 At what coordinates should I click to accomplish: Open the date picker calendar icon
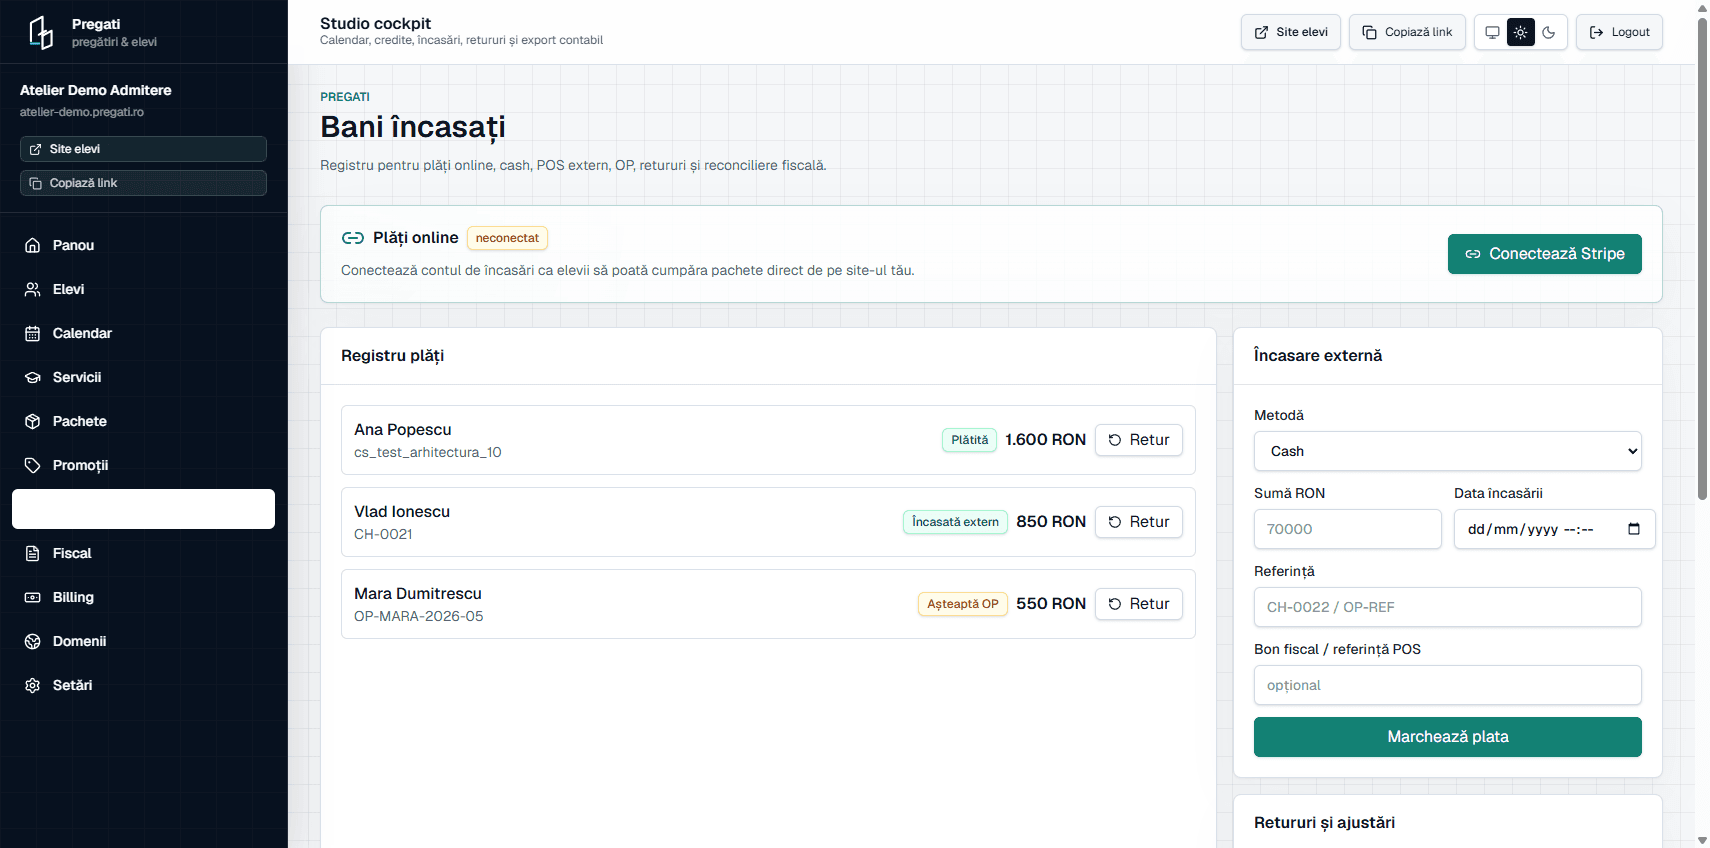pyautogui.click(x=1633, y=529)
